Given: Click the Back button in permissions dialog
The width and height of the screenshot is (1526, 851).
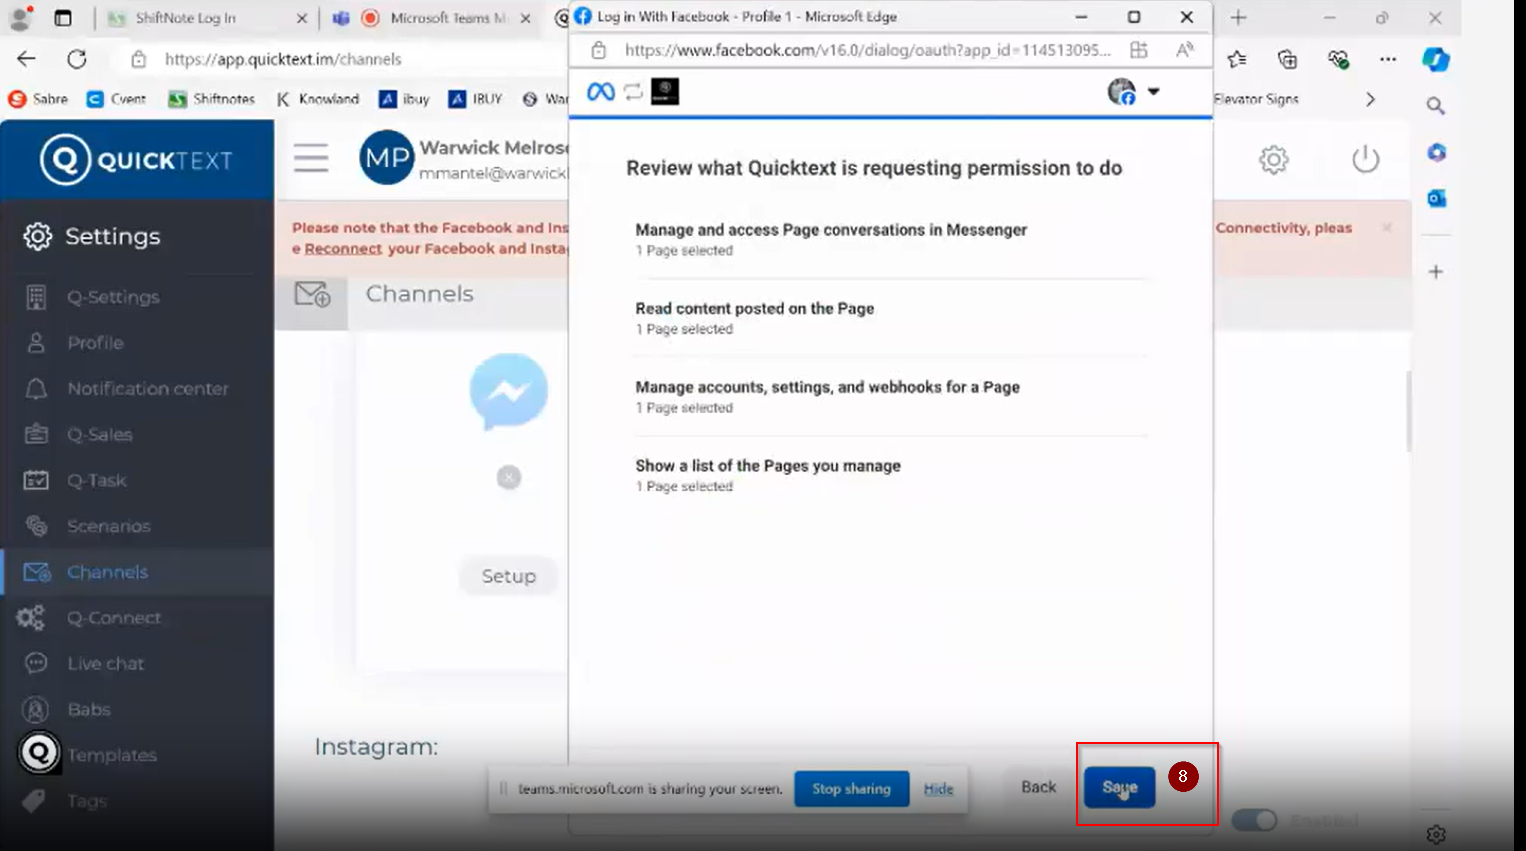Looking at the screenshot, I should (x=1038, y=787).
